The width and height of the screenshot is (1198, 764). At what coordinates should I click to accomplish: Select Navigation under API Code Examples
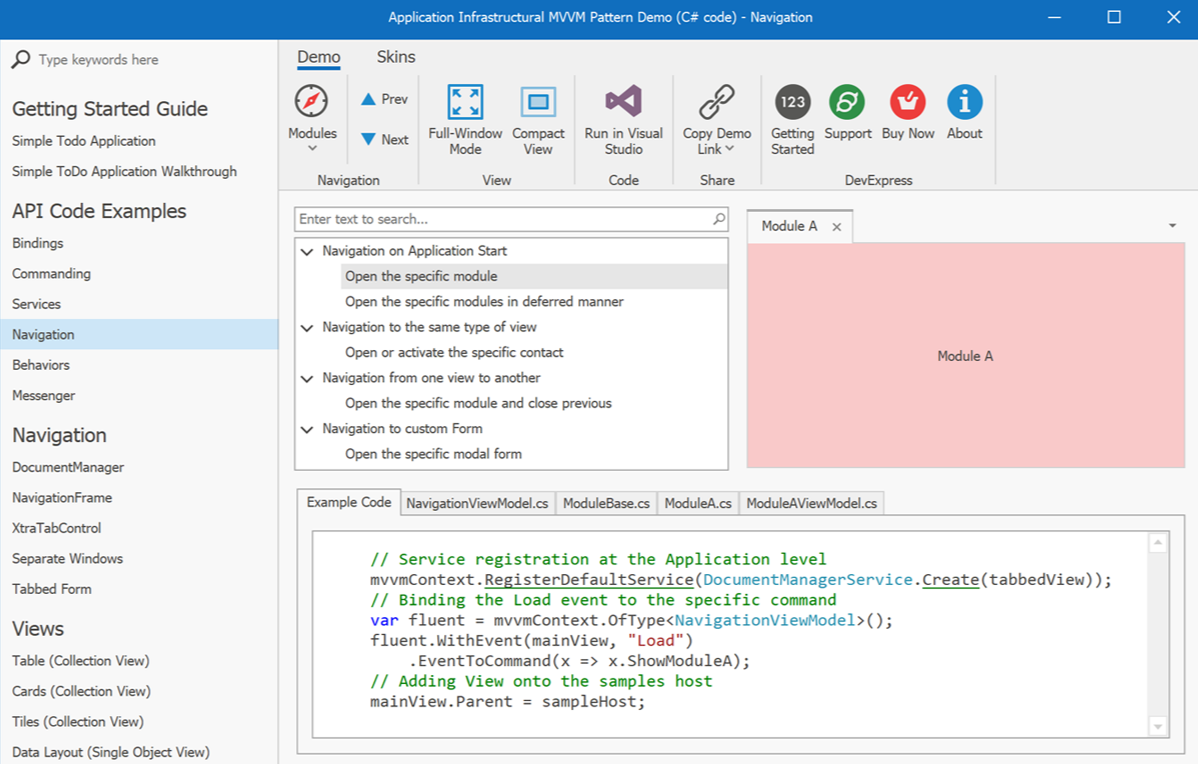pos(139,335)
